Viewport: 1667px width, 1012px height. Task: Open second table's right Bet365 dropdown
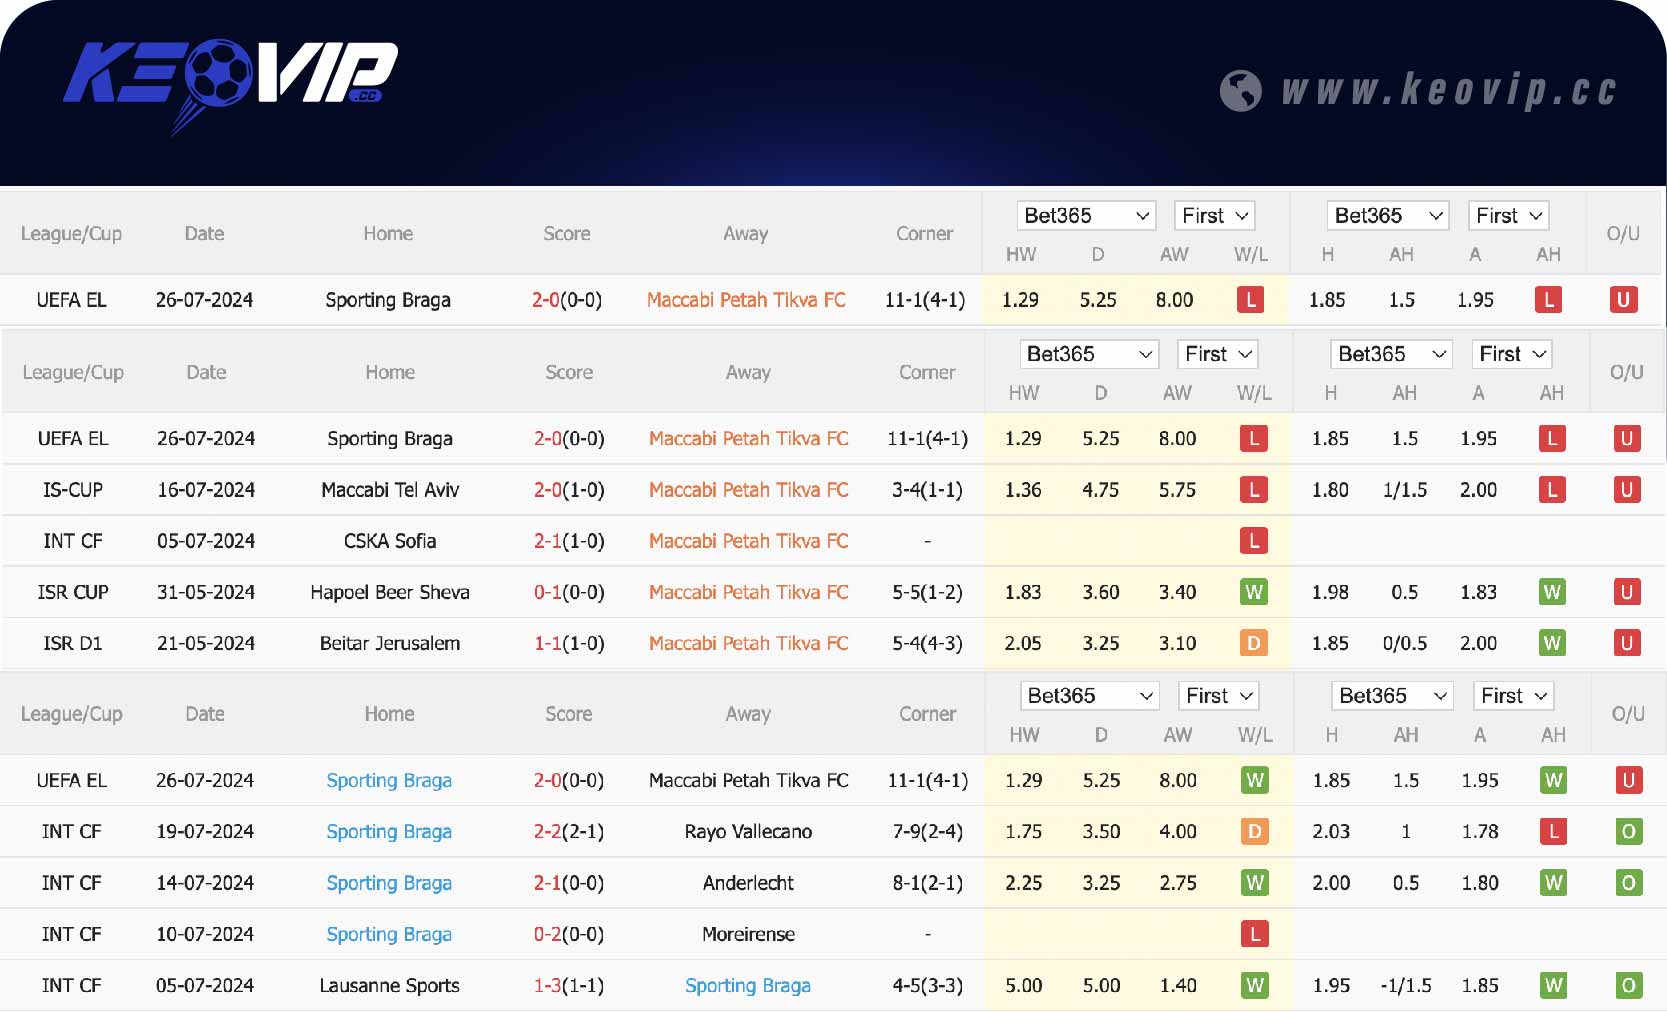1391,354
